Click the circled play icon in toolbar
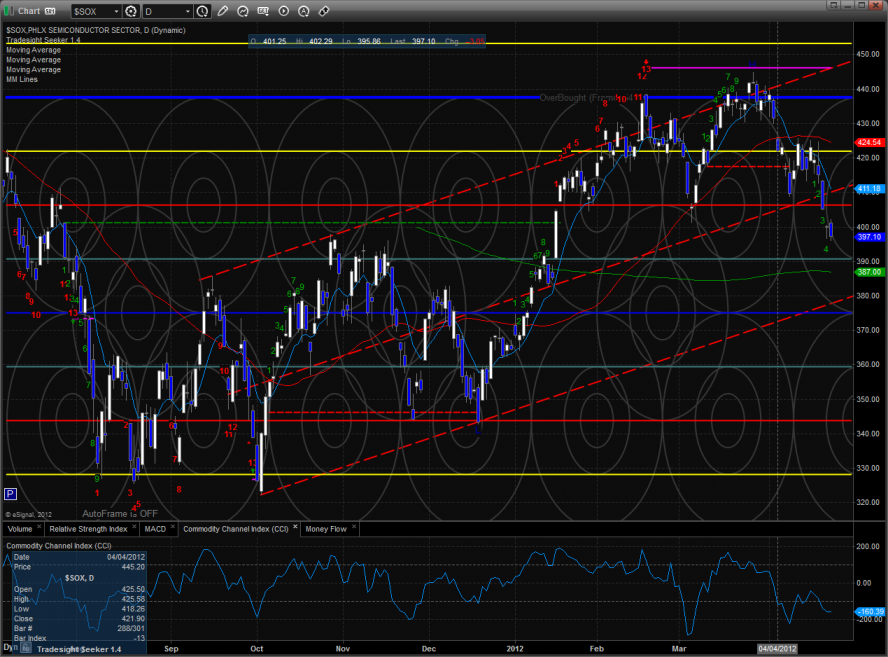Screen dimensions: 888x657 283,11
